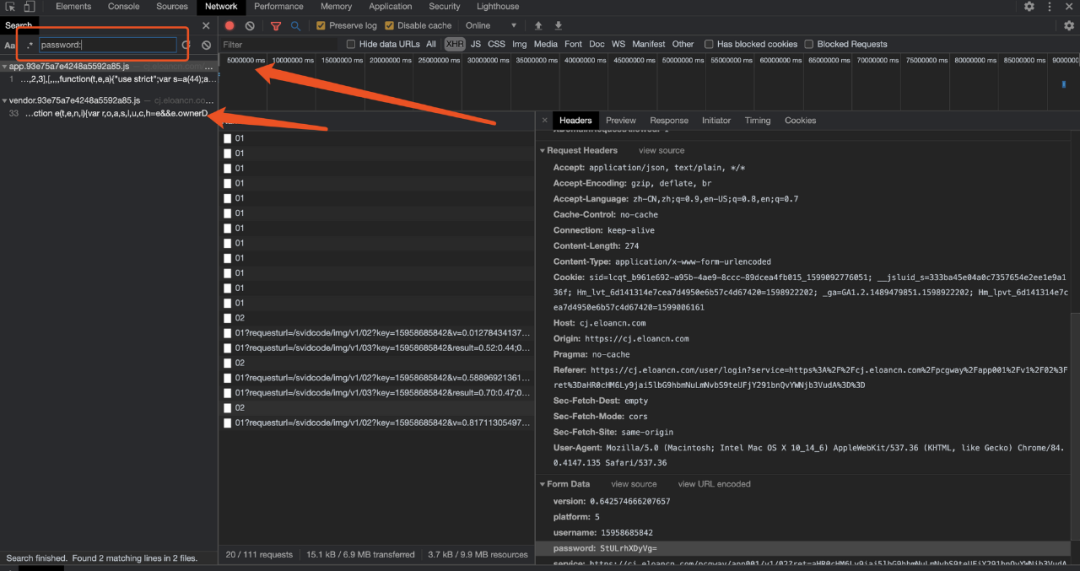Open the Security tab
The height and width of the screenshot is (571, 1080).
coord(444,6)
